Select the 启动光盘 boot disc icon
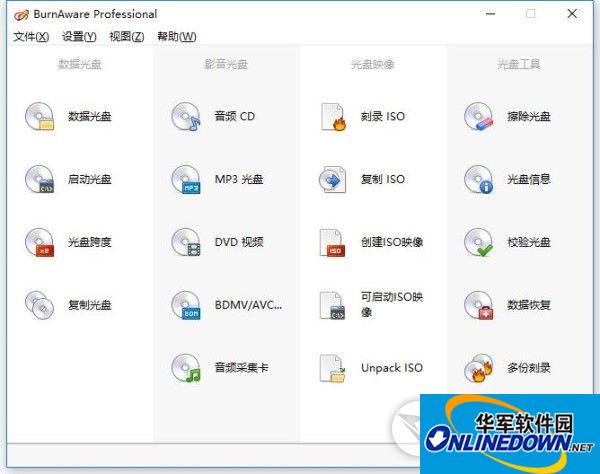This screenshot has height=474, width=600. pos(40,180)
